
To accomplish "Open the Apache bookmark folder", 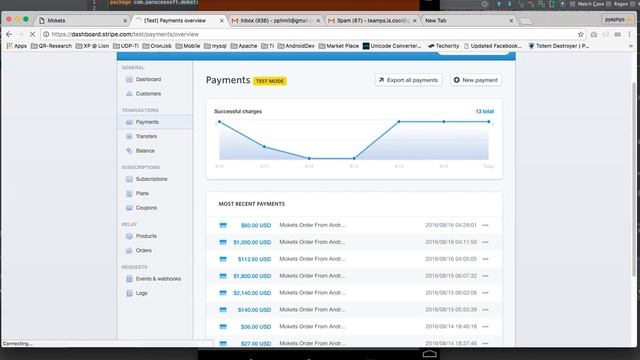I will tap(244, 46).
